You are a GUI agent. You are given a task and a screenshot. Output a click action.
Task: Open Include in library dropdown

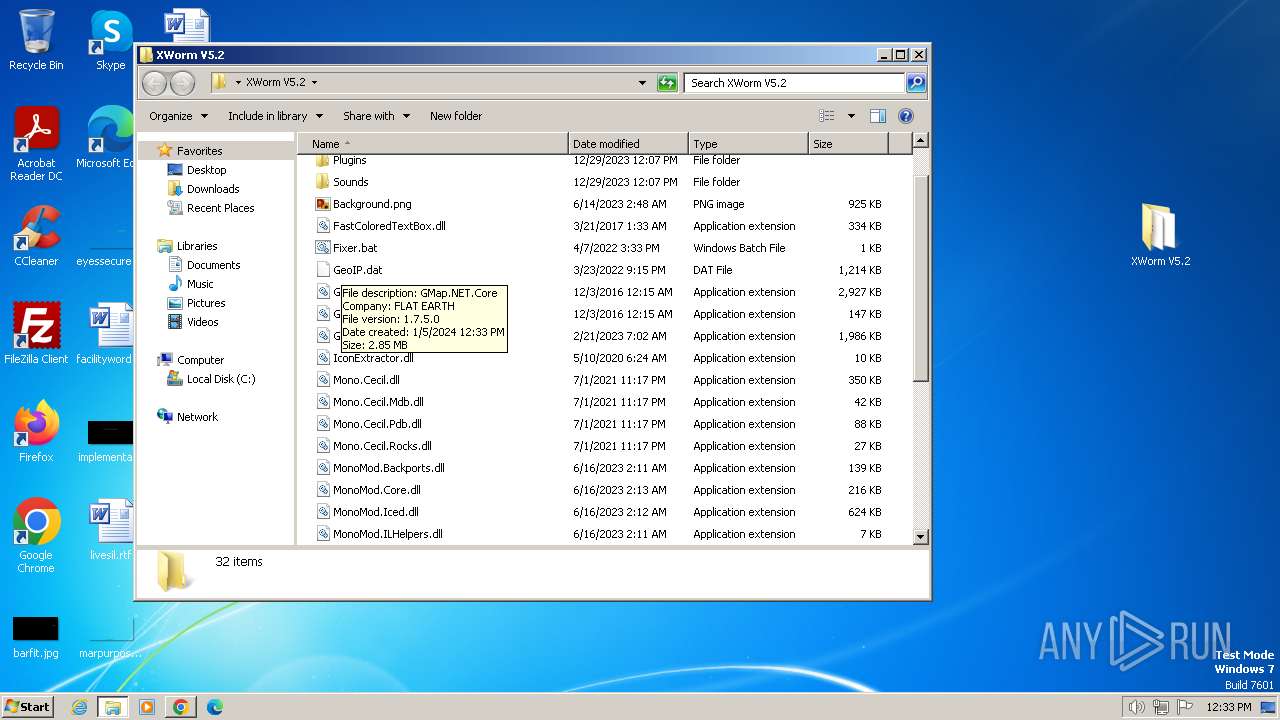tap(275, 116)
